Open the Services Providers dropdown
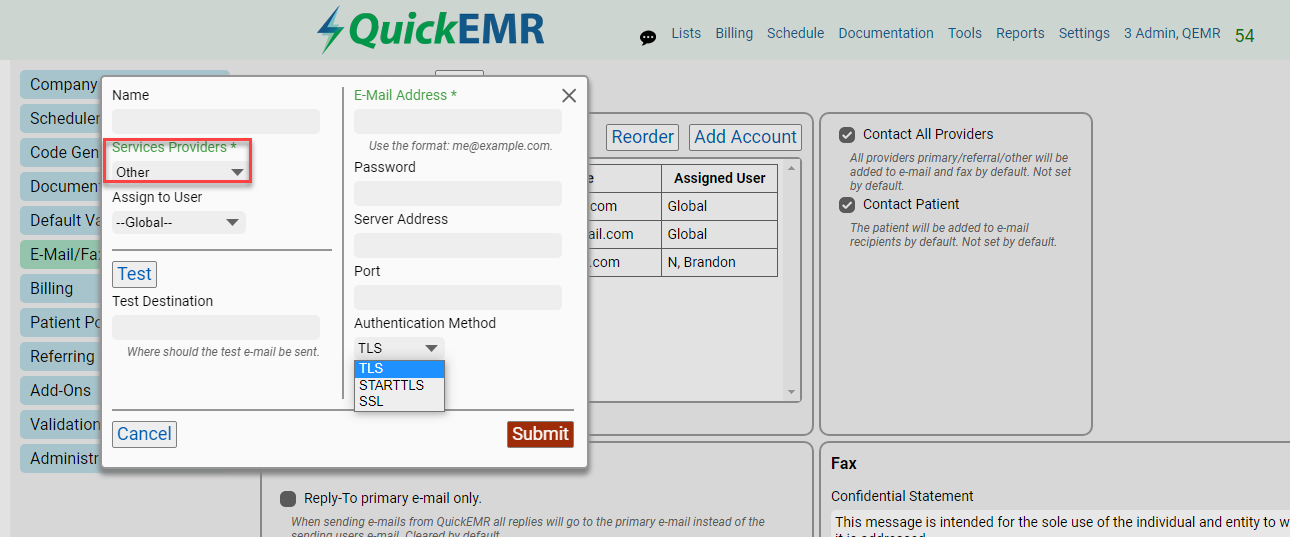The width and height of the screenshot is (1290, 537). (179, 172)
